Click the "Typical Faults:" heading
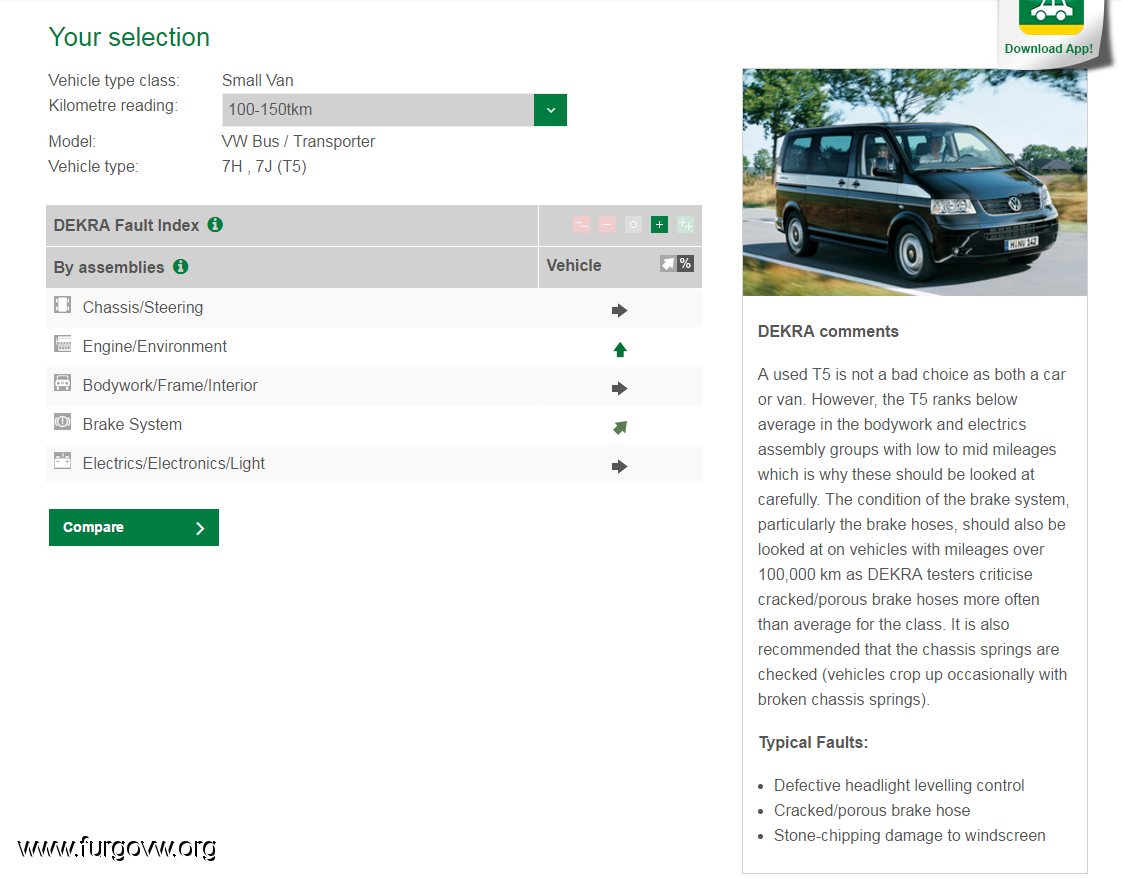The width and height of the screenshot is (1122, 878). click(814, 743)
